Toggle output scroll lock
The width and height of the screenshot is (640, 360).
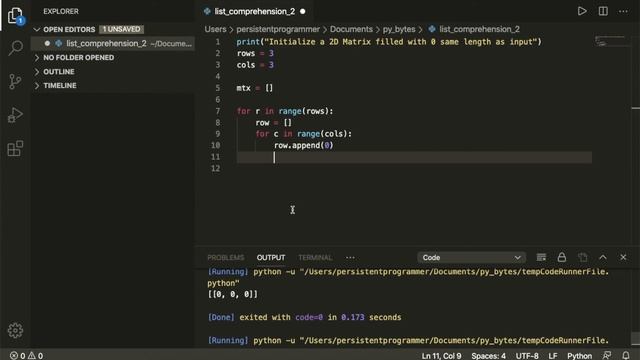click(x=562, y=257)
